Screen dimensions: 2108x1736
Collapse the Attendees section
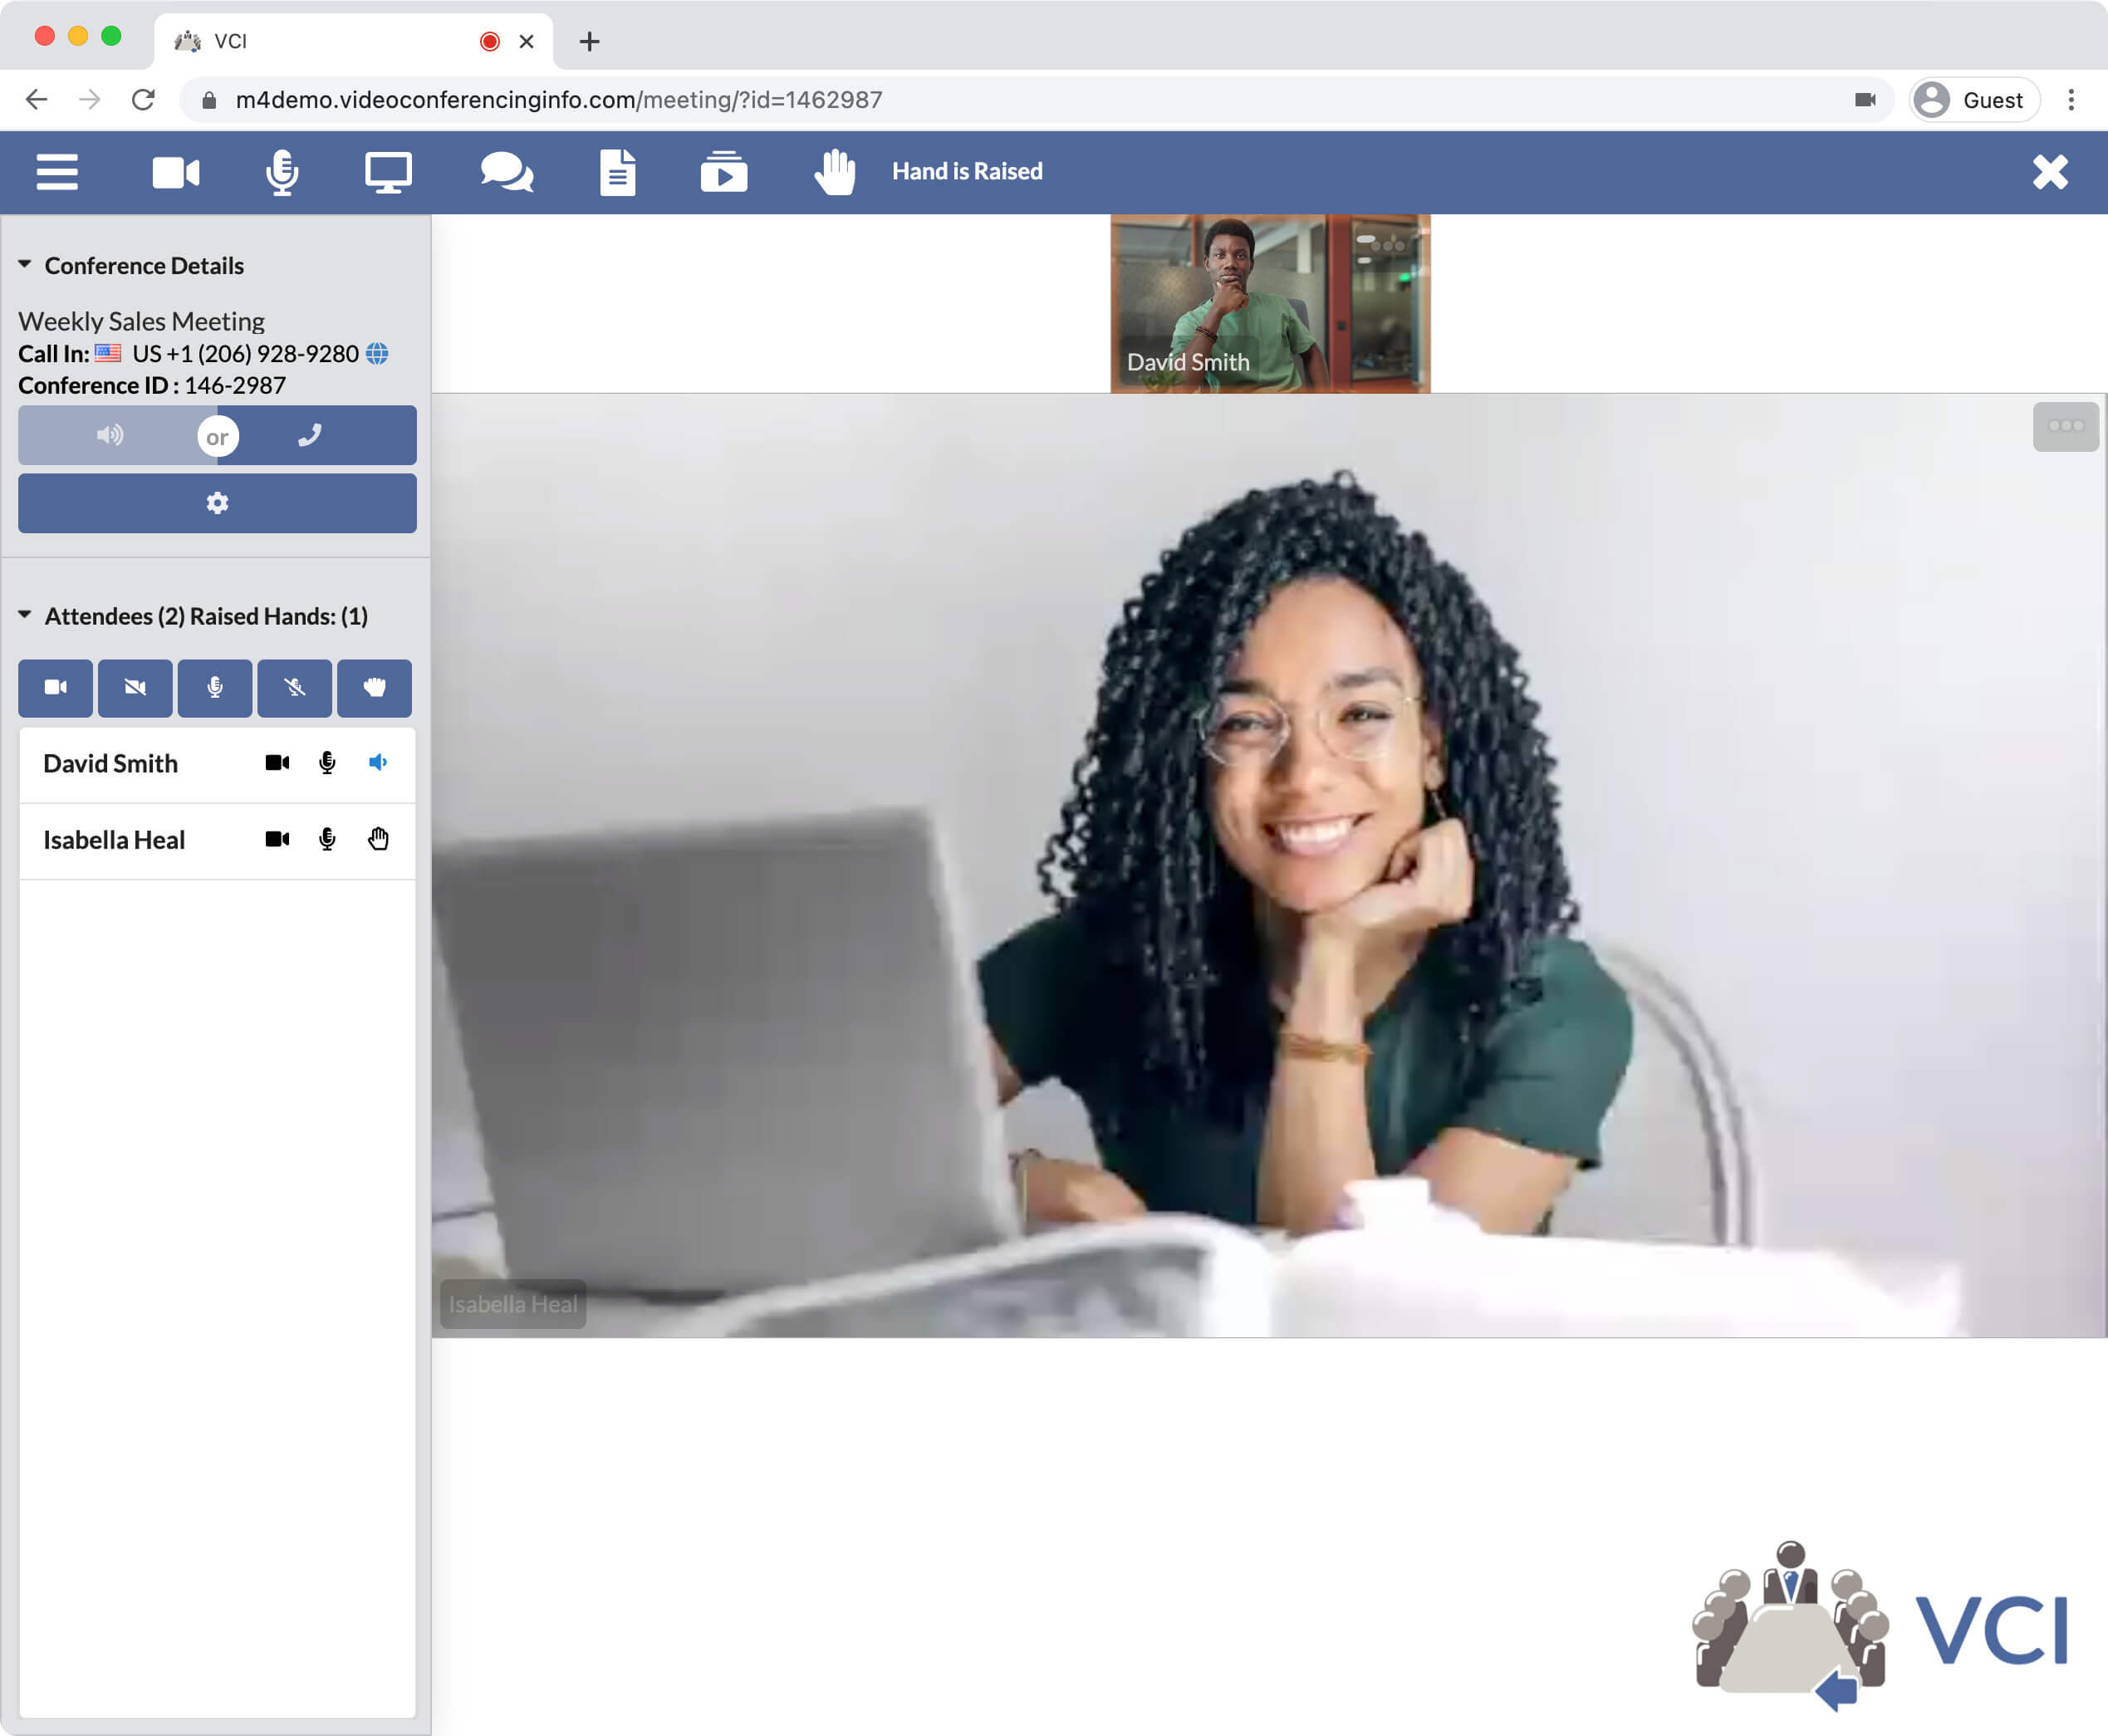tap(25, 615)
